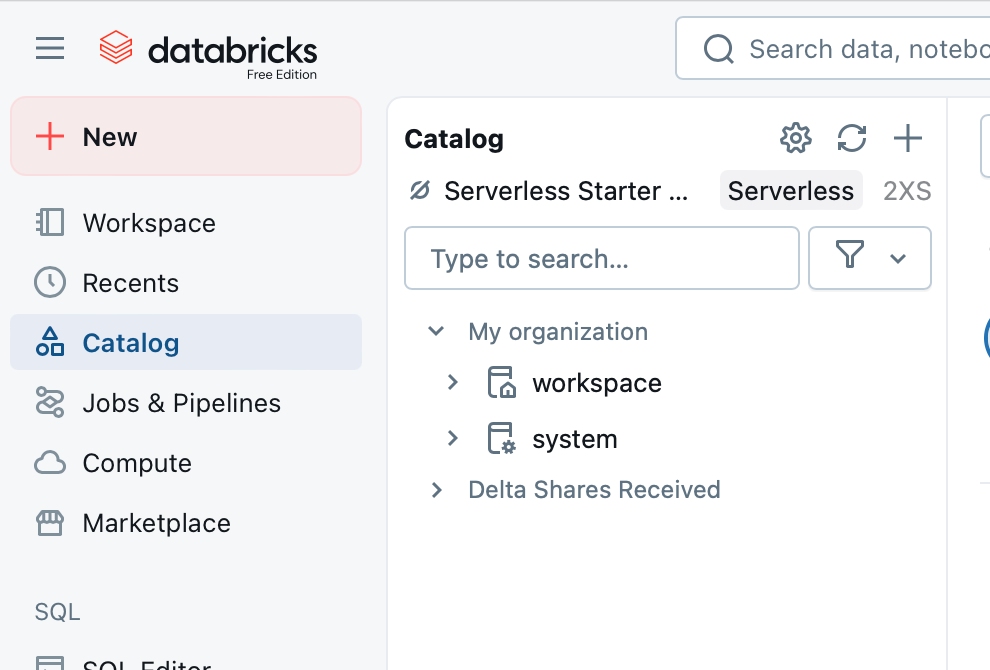
Task: Click the Serverless Starter compute icon
Action: coord(420,191)
